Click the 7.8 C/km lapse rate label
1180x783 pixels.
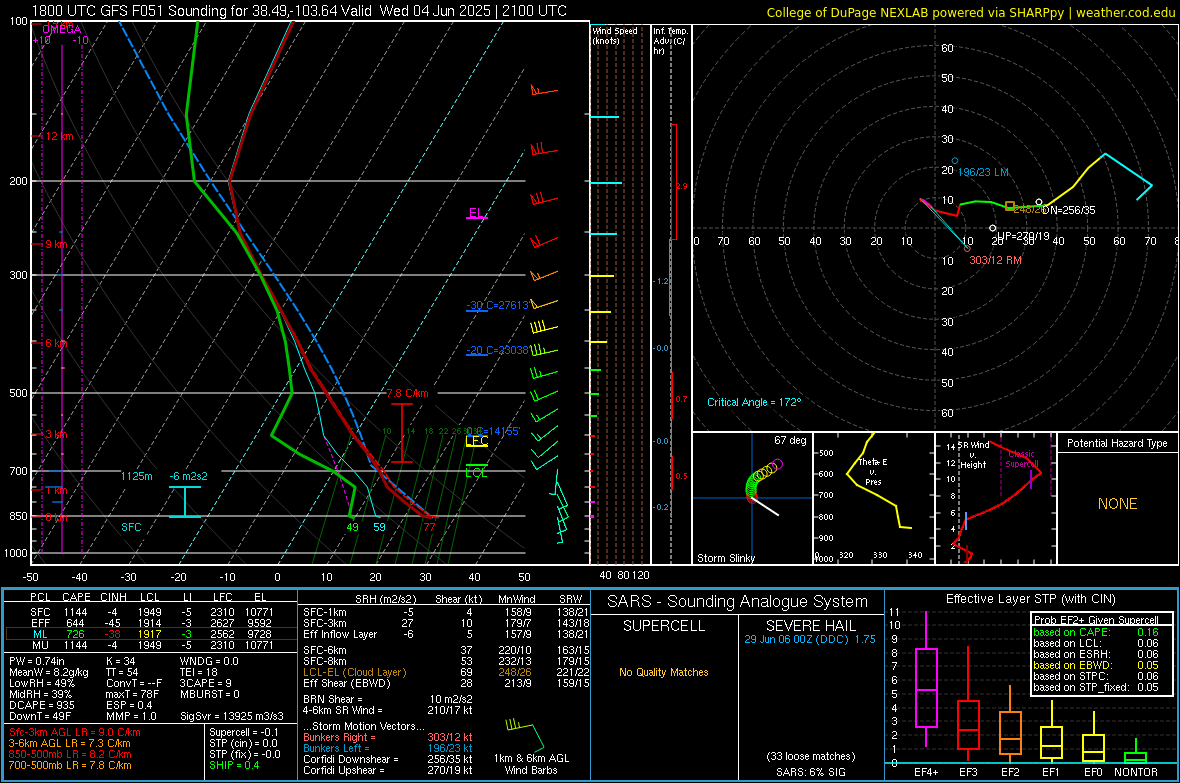coord(407,393)
